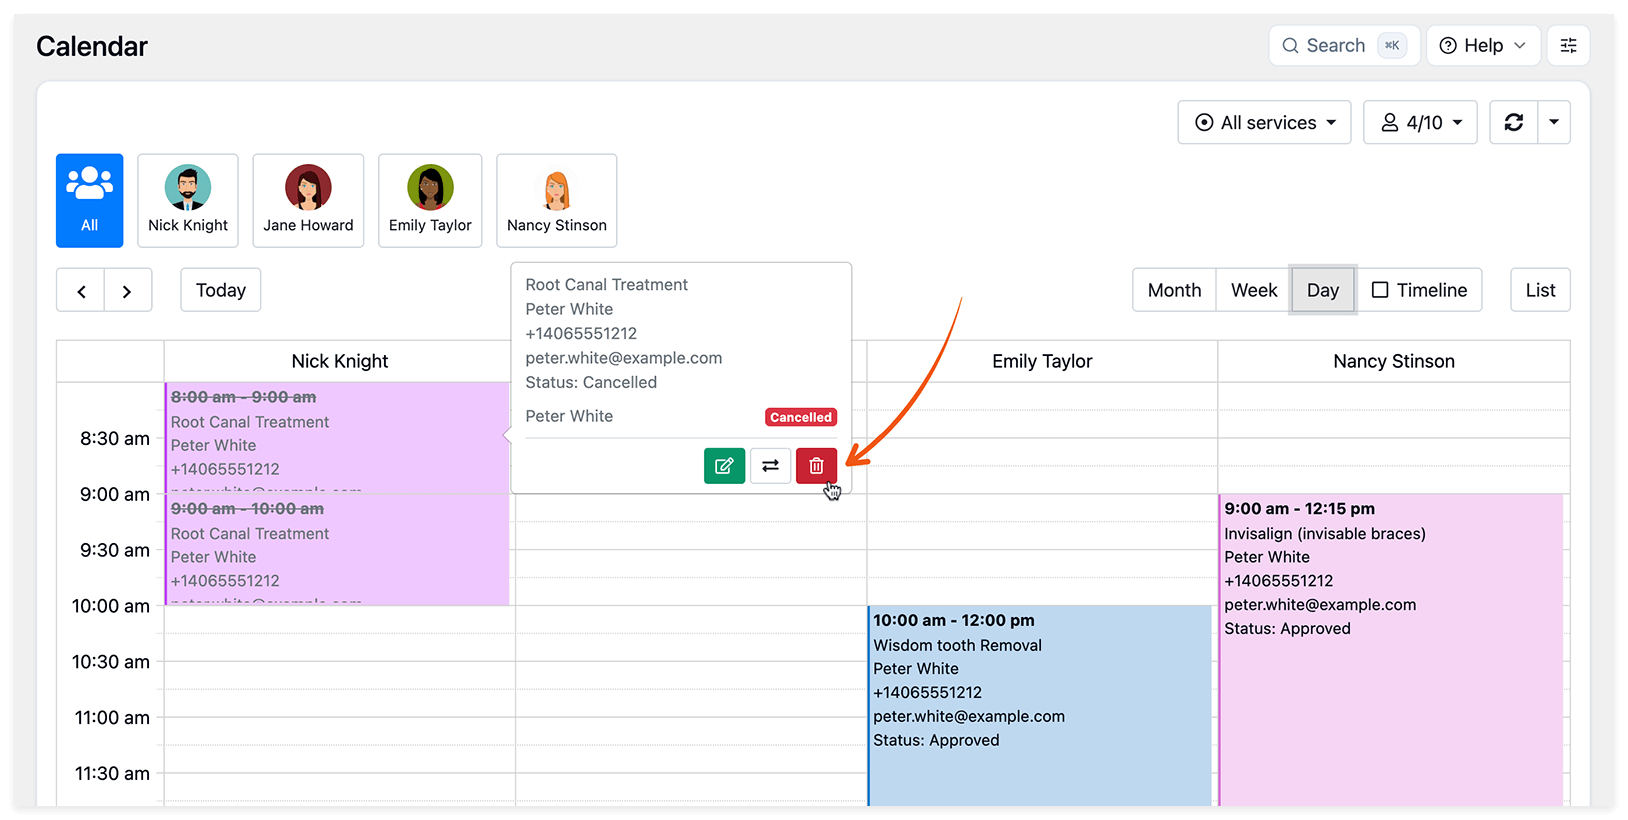
Task: Click the popup email peter.white@example.com
Action: (x=624, y=358)
